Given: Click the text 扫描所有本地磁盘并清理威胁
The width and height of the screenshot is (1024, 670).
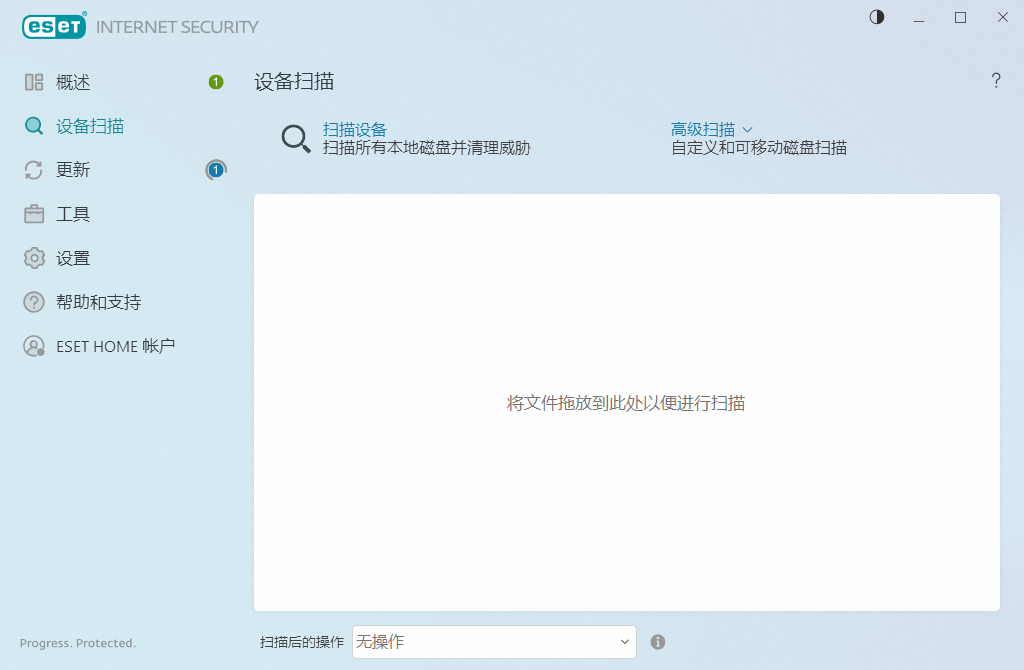Looking at the screenshot, I should coord(426,148).
